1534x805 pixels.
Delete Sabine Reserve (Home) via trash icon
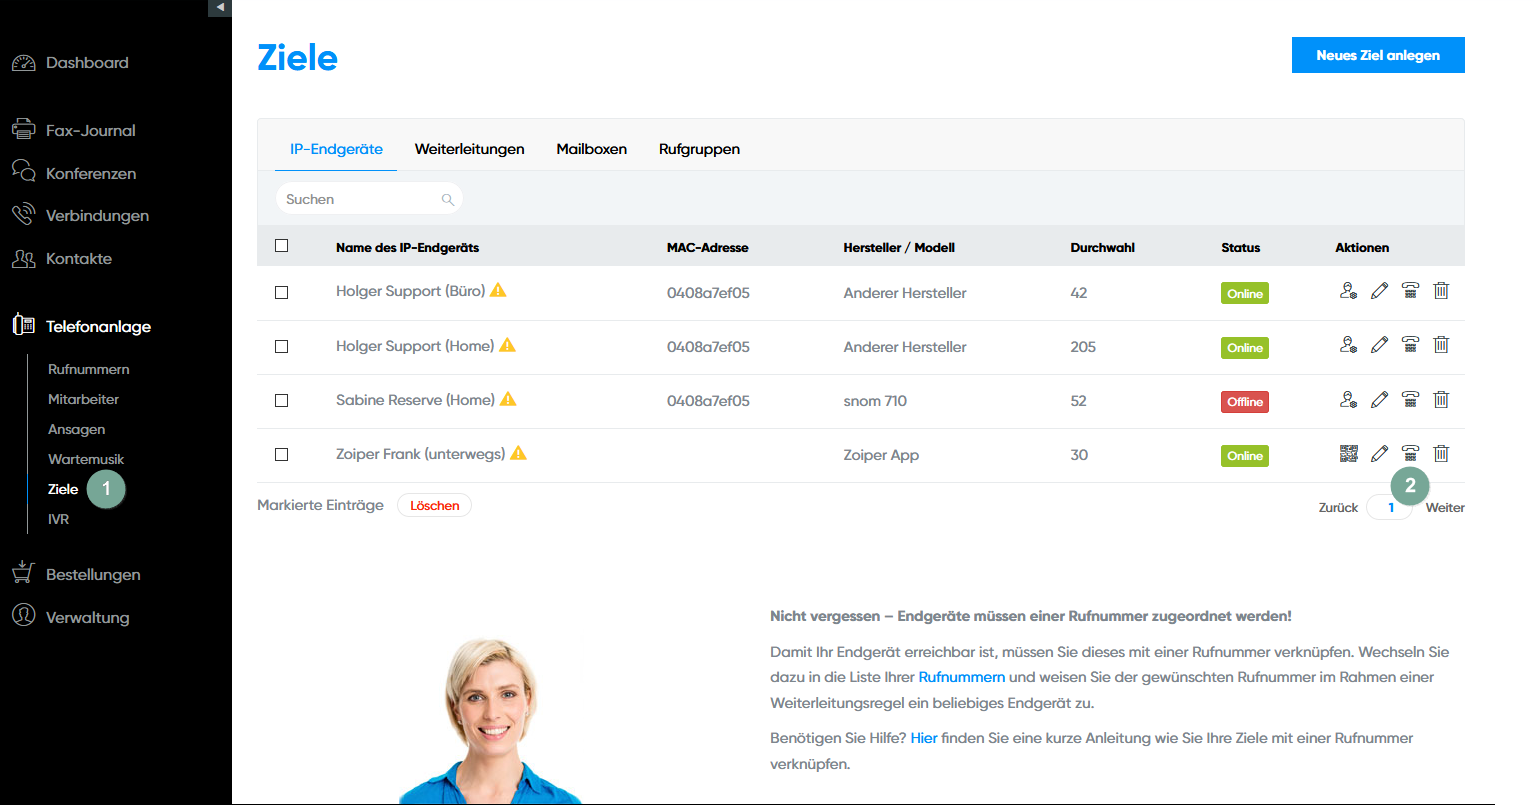coord(1441,400)
